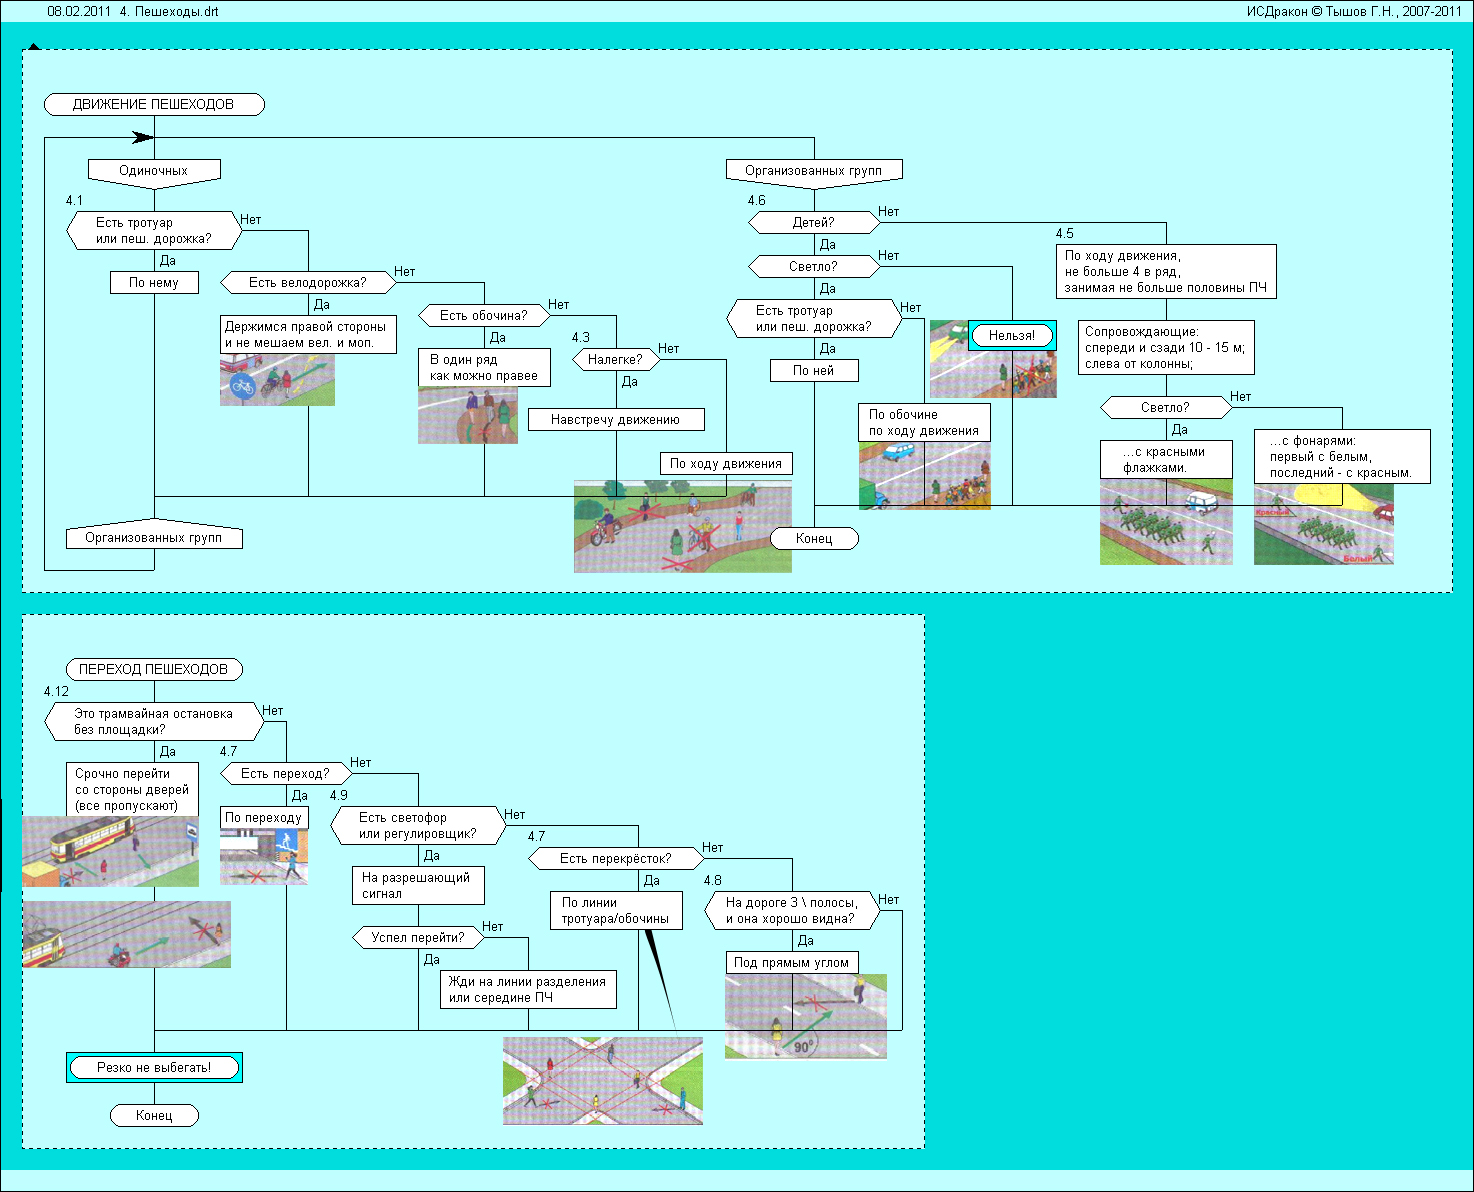Click the 'Под прямым углом' action block

pyautogui.click(x=791, y=963)
